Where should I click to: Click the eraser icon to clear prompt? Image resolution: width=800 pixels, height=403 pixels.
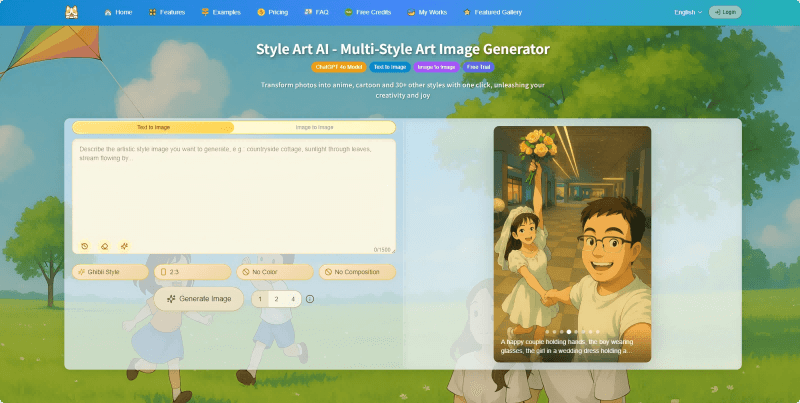pos(104,245)
